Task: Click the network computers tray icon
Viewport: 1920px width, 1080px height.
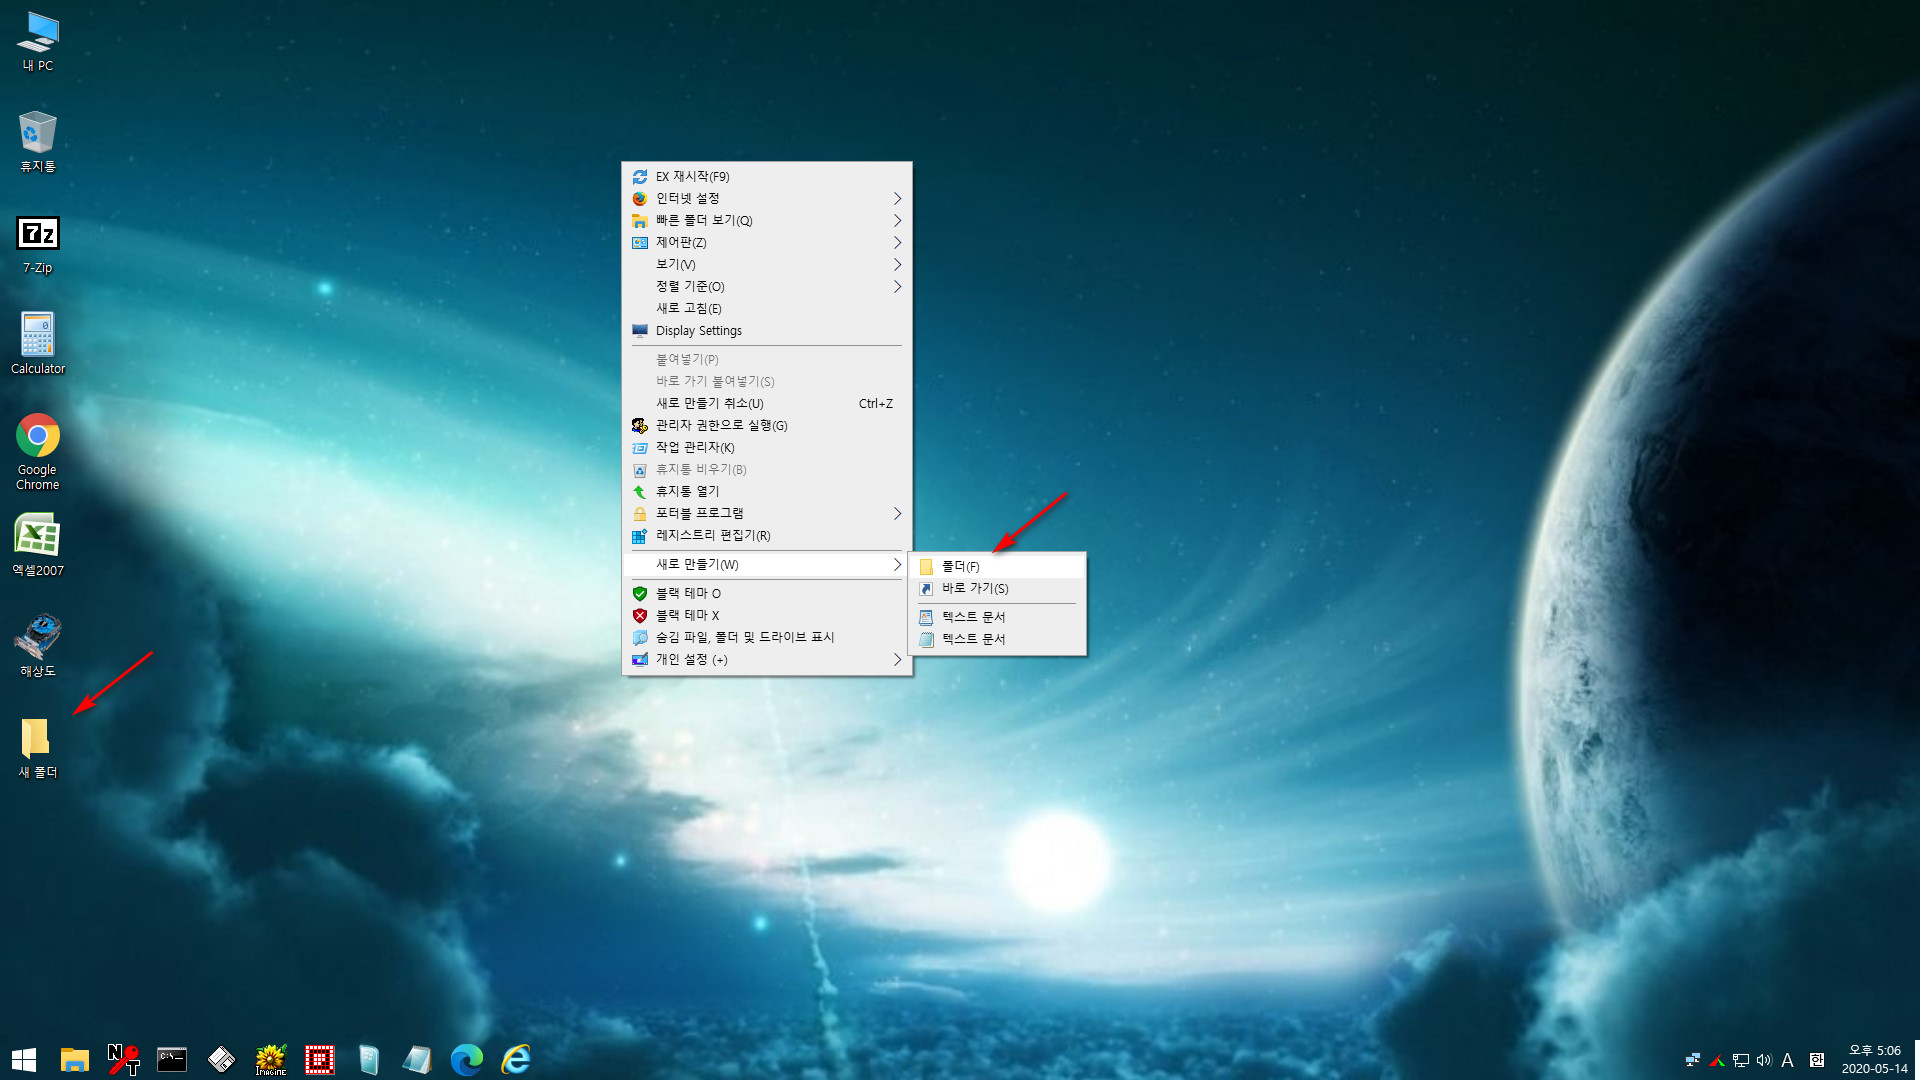Action: tap(1693, 1060)
